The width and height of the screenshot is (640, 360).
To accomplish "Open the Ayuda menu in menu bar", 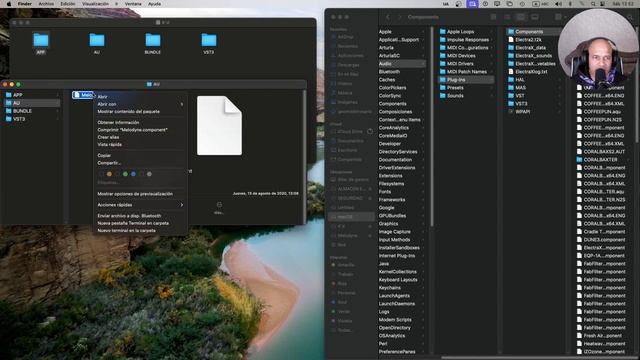I will pyautogui.click(x=154, y=4).
